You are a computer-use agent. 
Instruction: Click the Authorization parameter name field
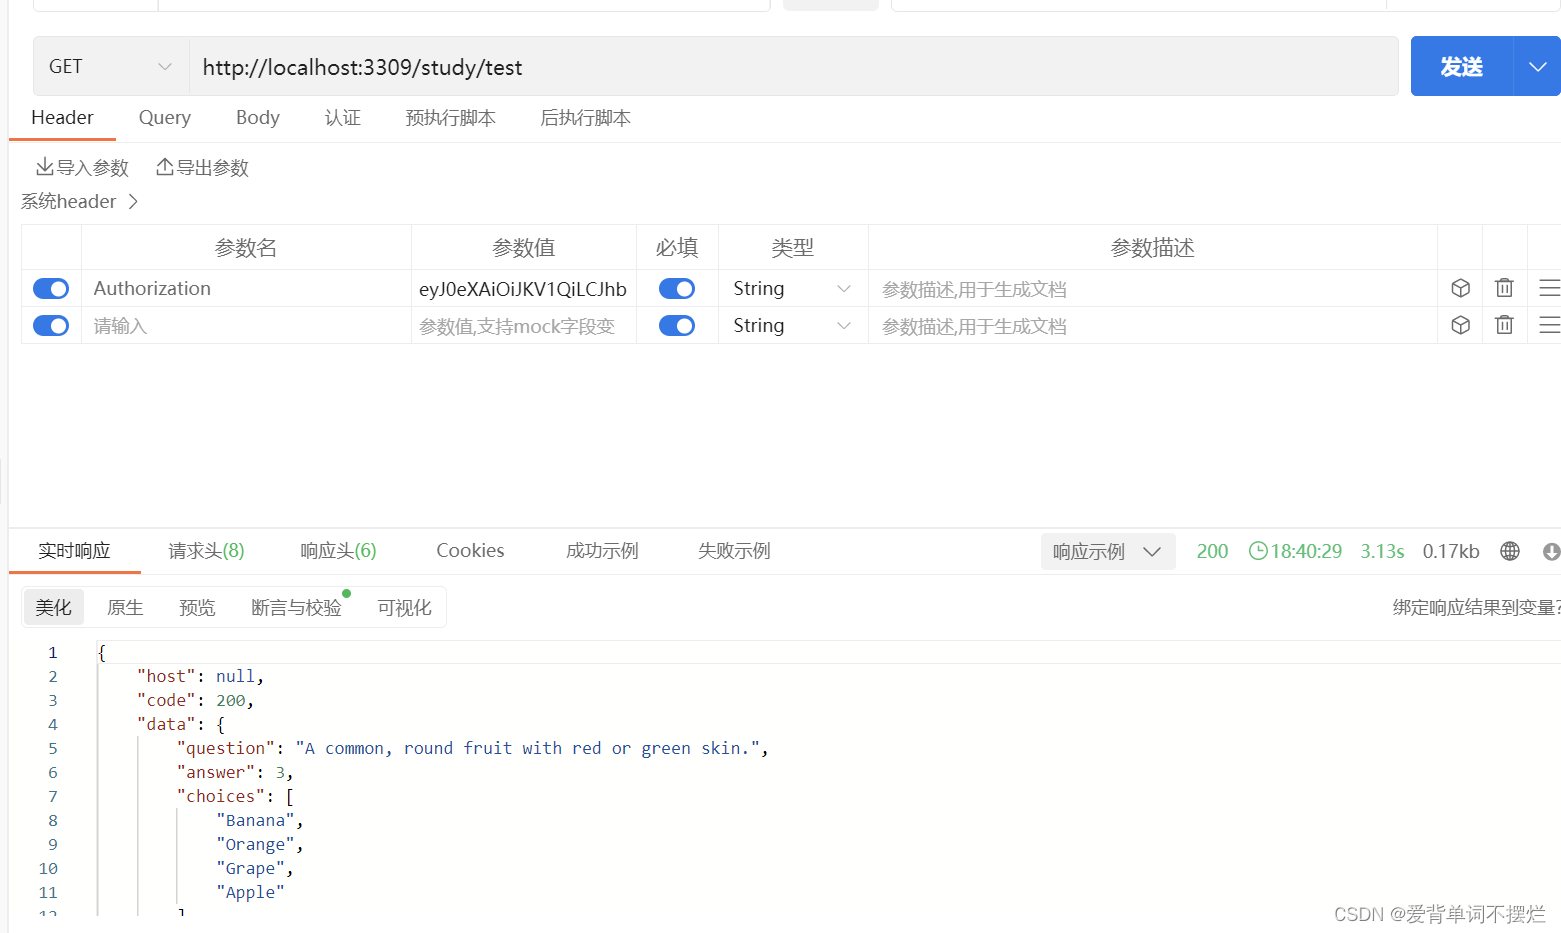pyautogui.click(x=246, y=288)
